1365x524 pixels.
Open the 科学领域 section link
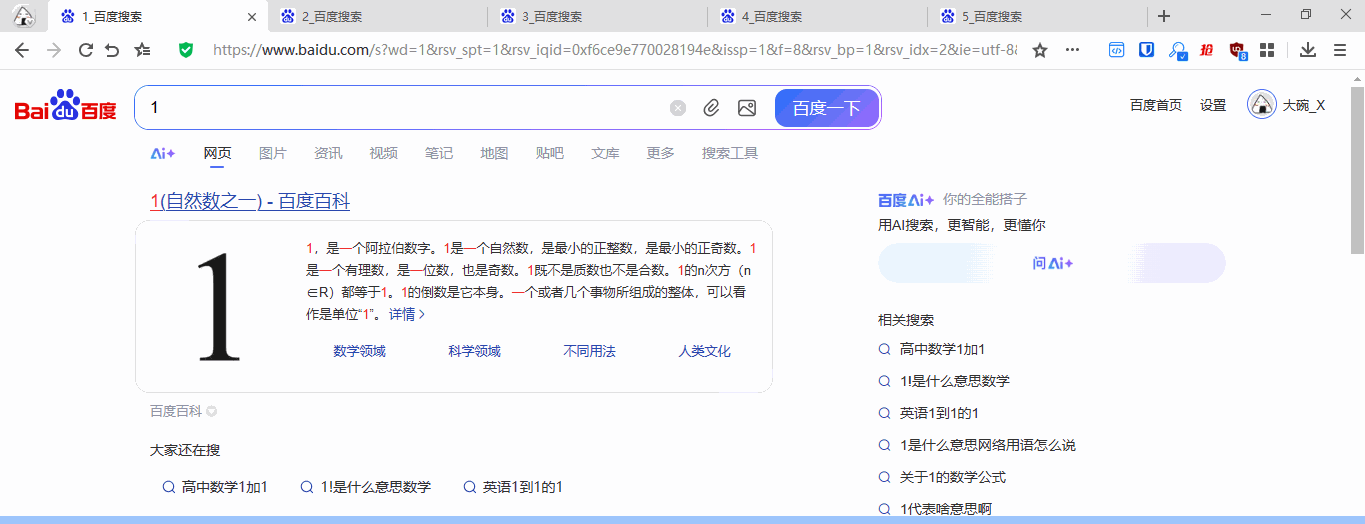pyautogui.click(x=474, y=351)
